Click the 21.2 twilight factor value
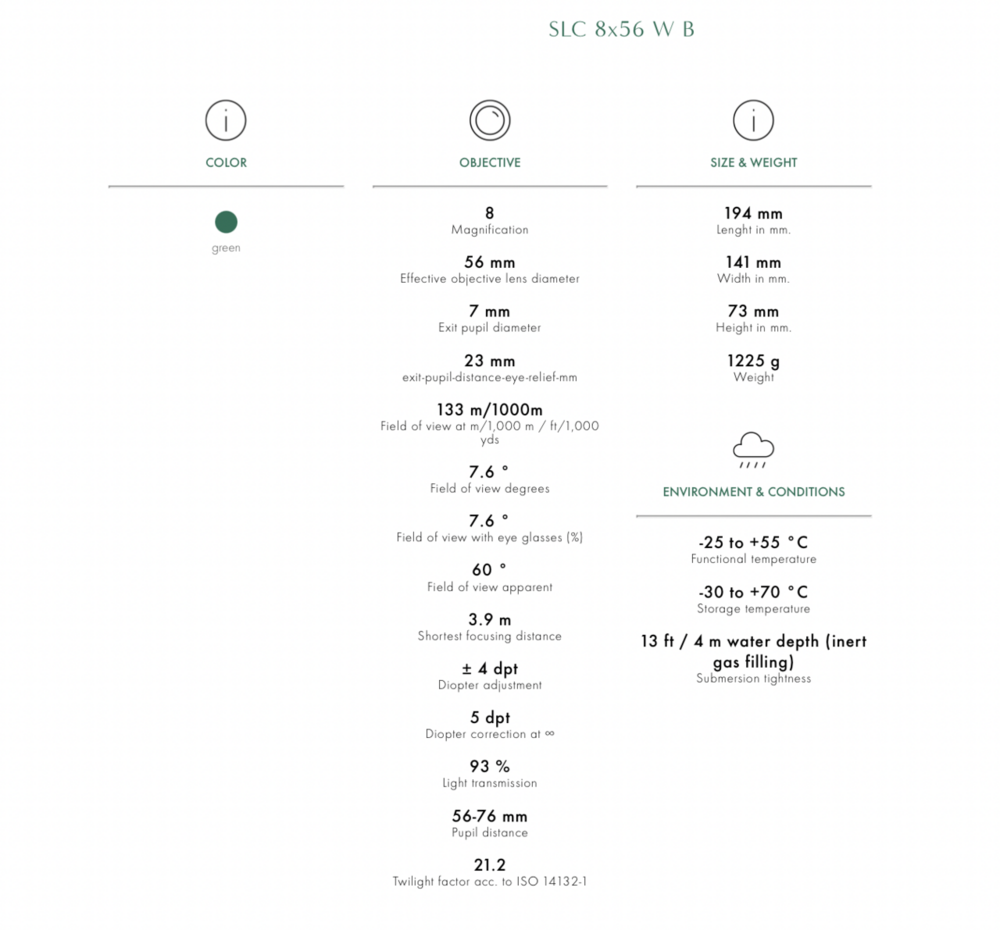 click(x=490, y=865)
